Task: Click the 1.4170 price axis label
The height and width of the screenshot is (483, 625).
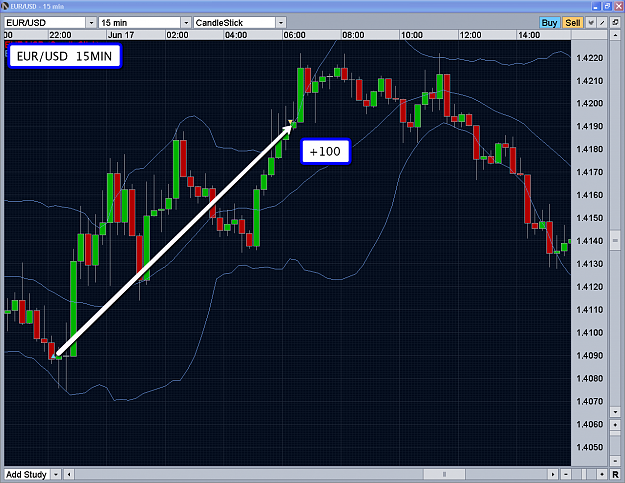Action: click(590, 172)
